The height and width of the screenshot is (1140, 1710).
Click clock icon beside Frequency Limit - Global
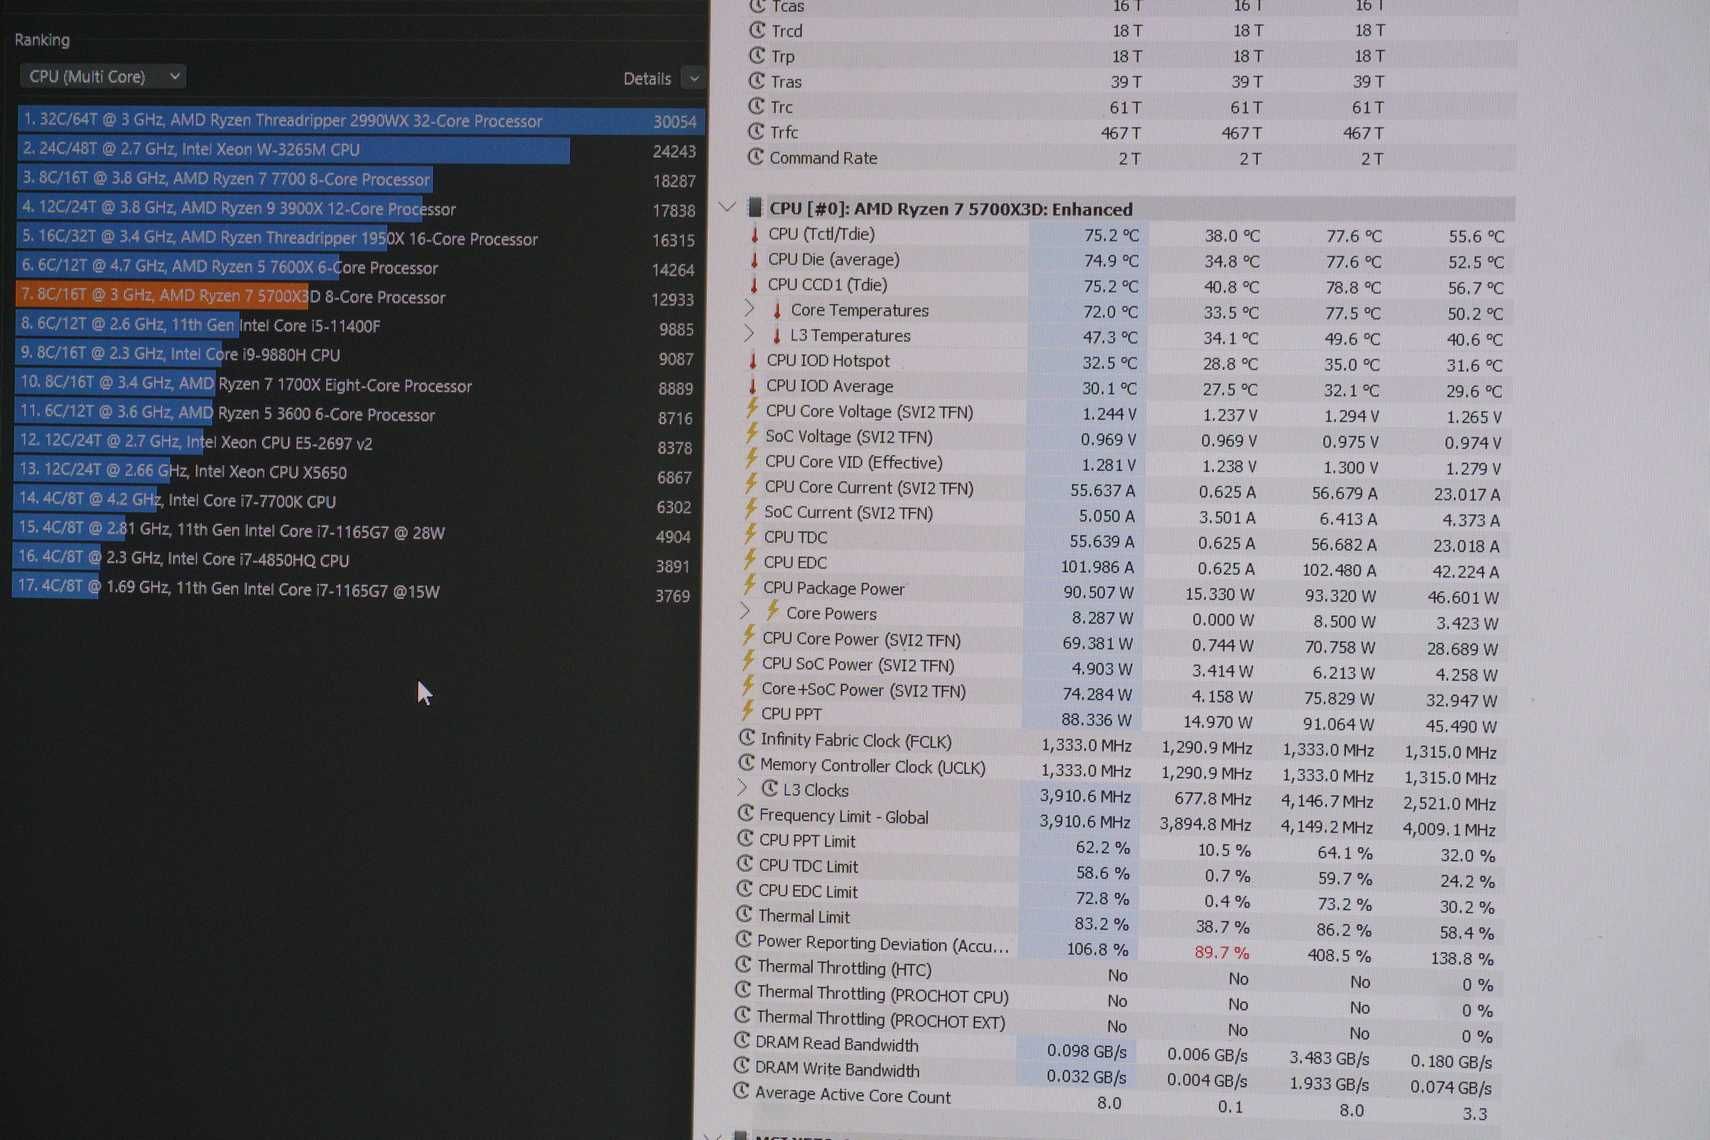coord(746,813)
